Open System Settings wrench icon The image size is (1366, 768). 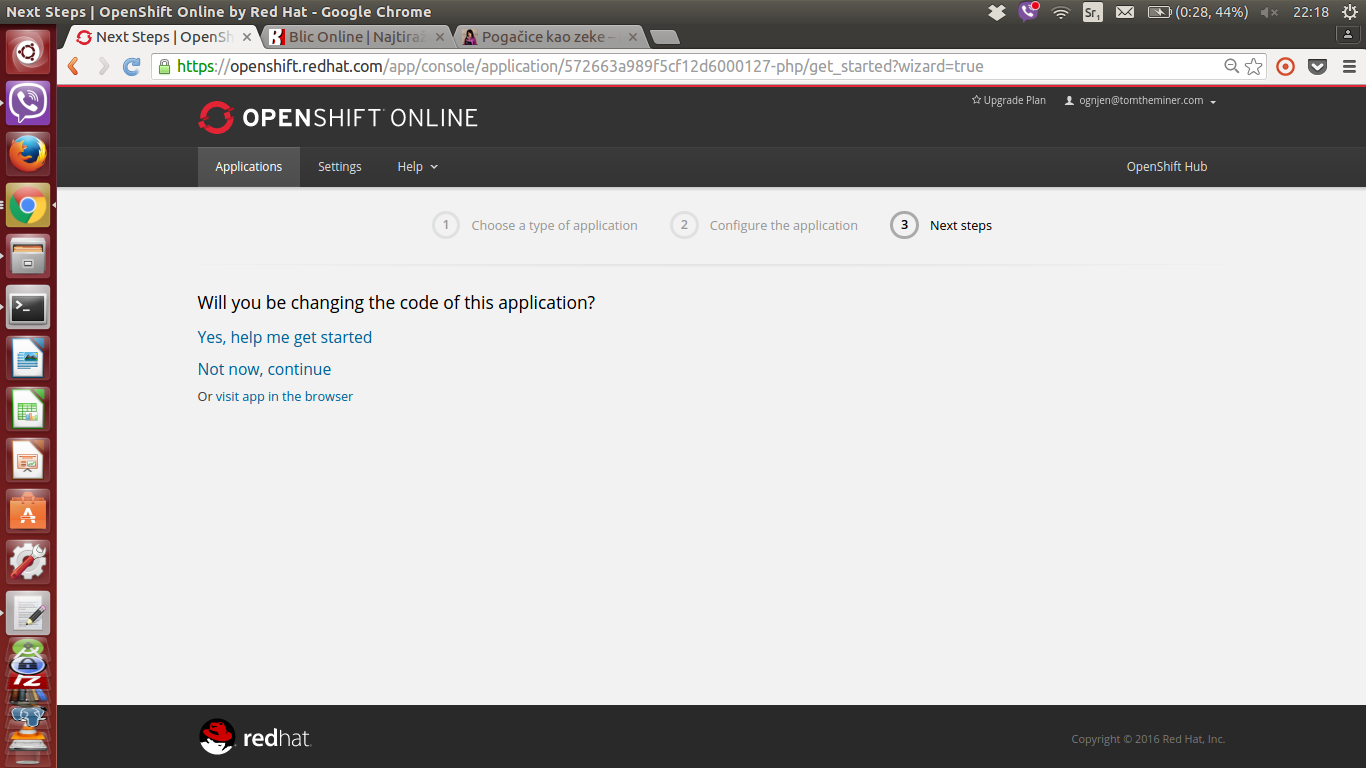coord(28,563)
